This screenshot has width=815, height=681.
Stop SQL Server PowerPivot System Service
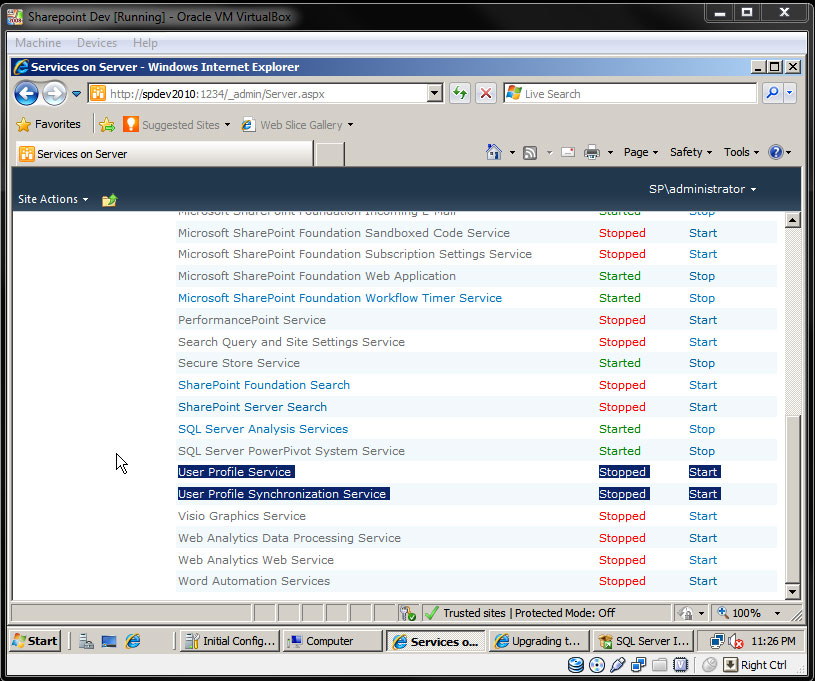(x=702, y=451)
